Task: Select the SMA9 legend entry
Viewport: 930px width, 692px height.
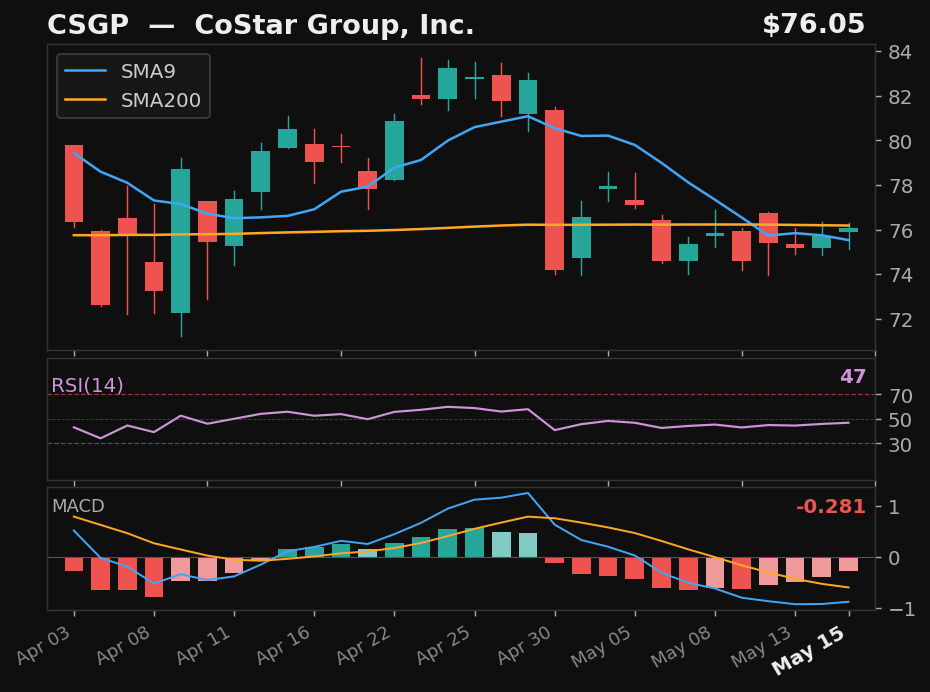Action: 120,71
